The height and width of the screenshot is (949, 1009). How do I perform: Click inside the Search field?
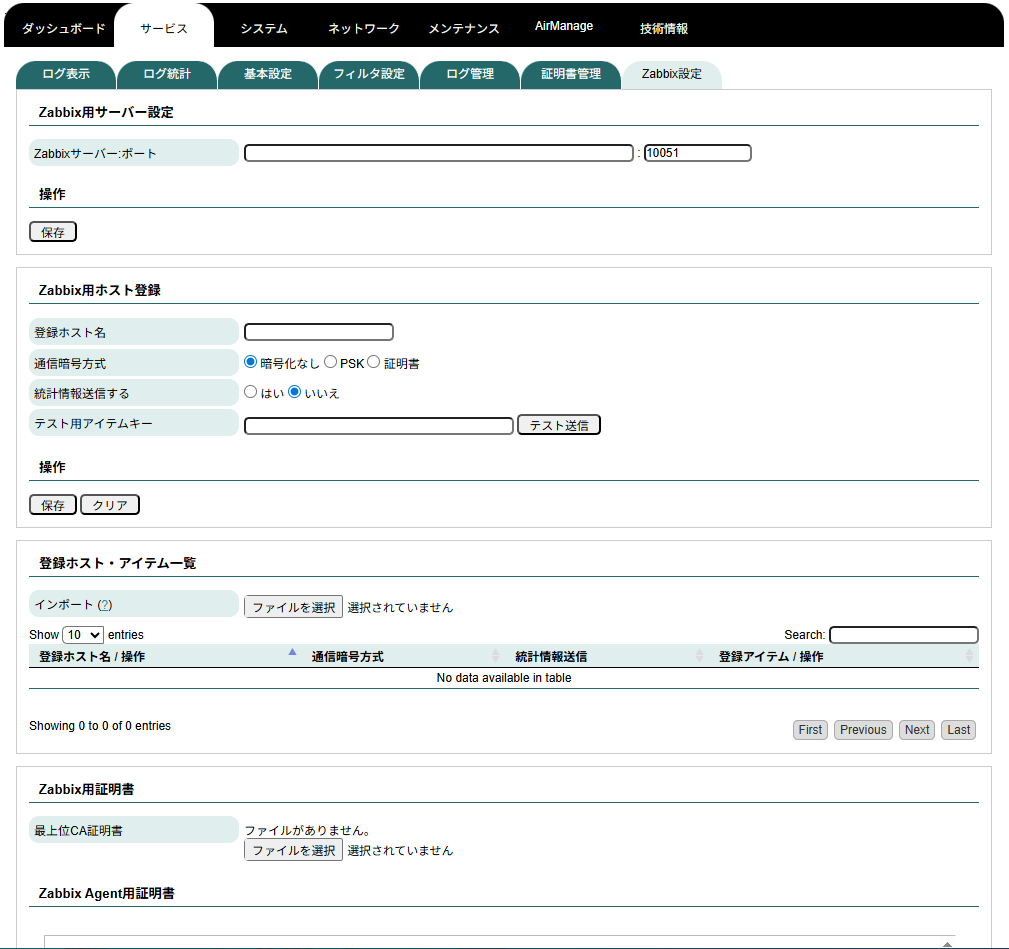(903, 634)
